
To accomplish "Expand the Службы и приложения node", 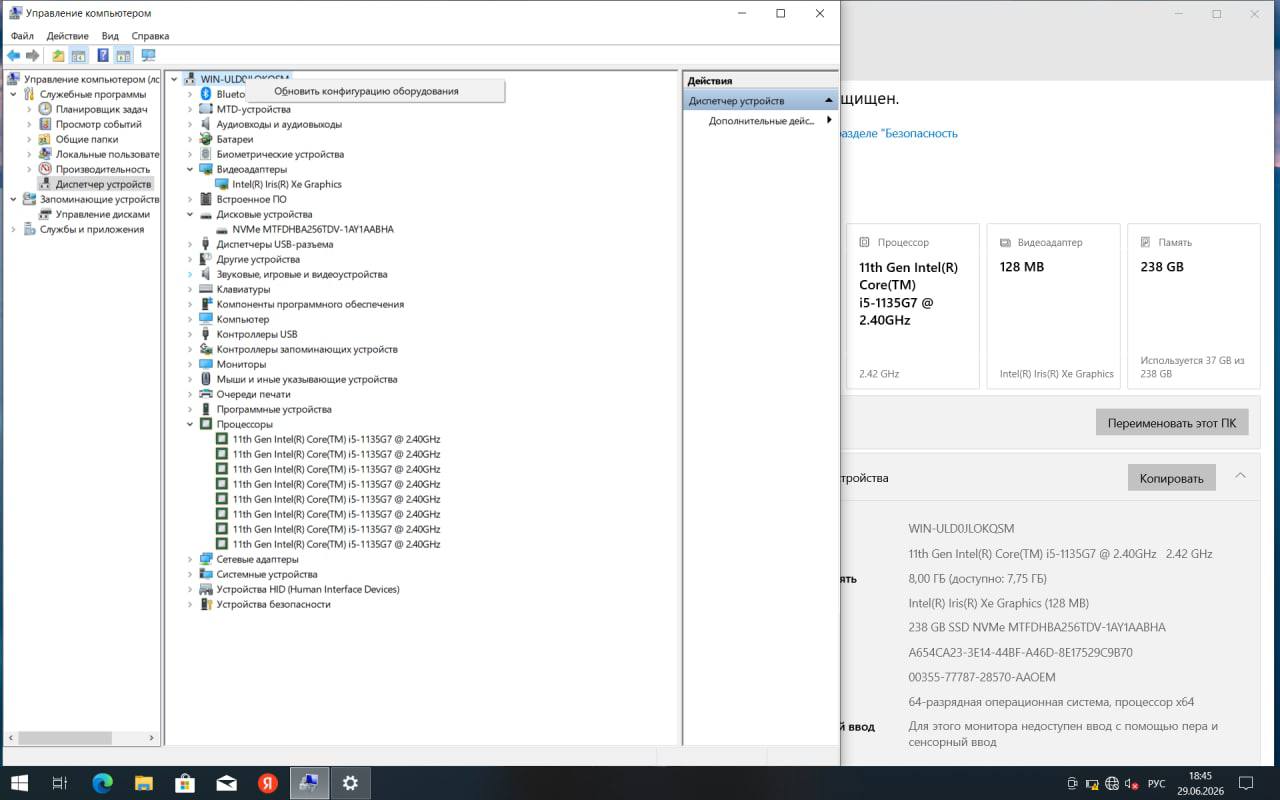I will coord(14,229).
